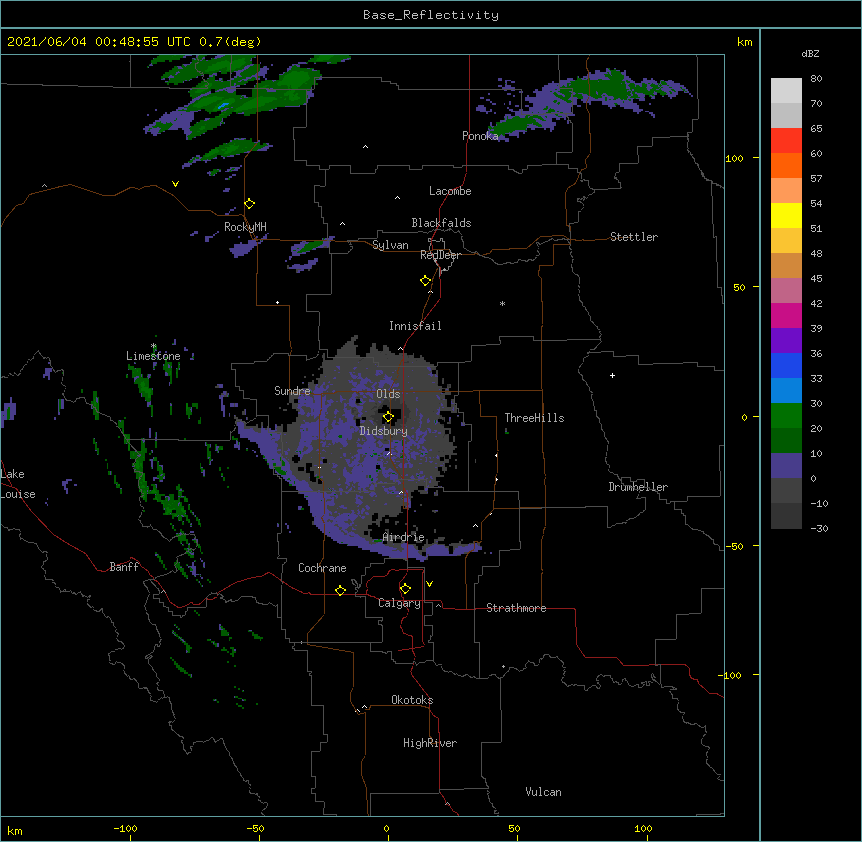Select the 36 dBZ blue color swatch
862x842 pixels.
click(x=786, y=365)
